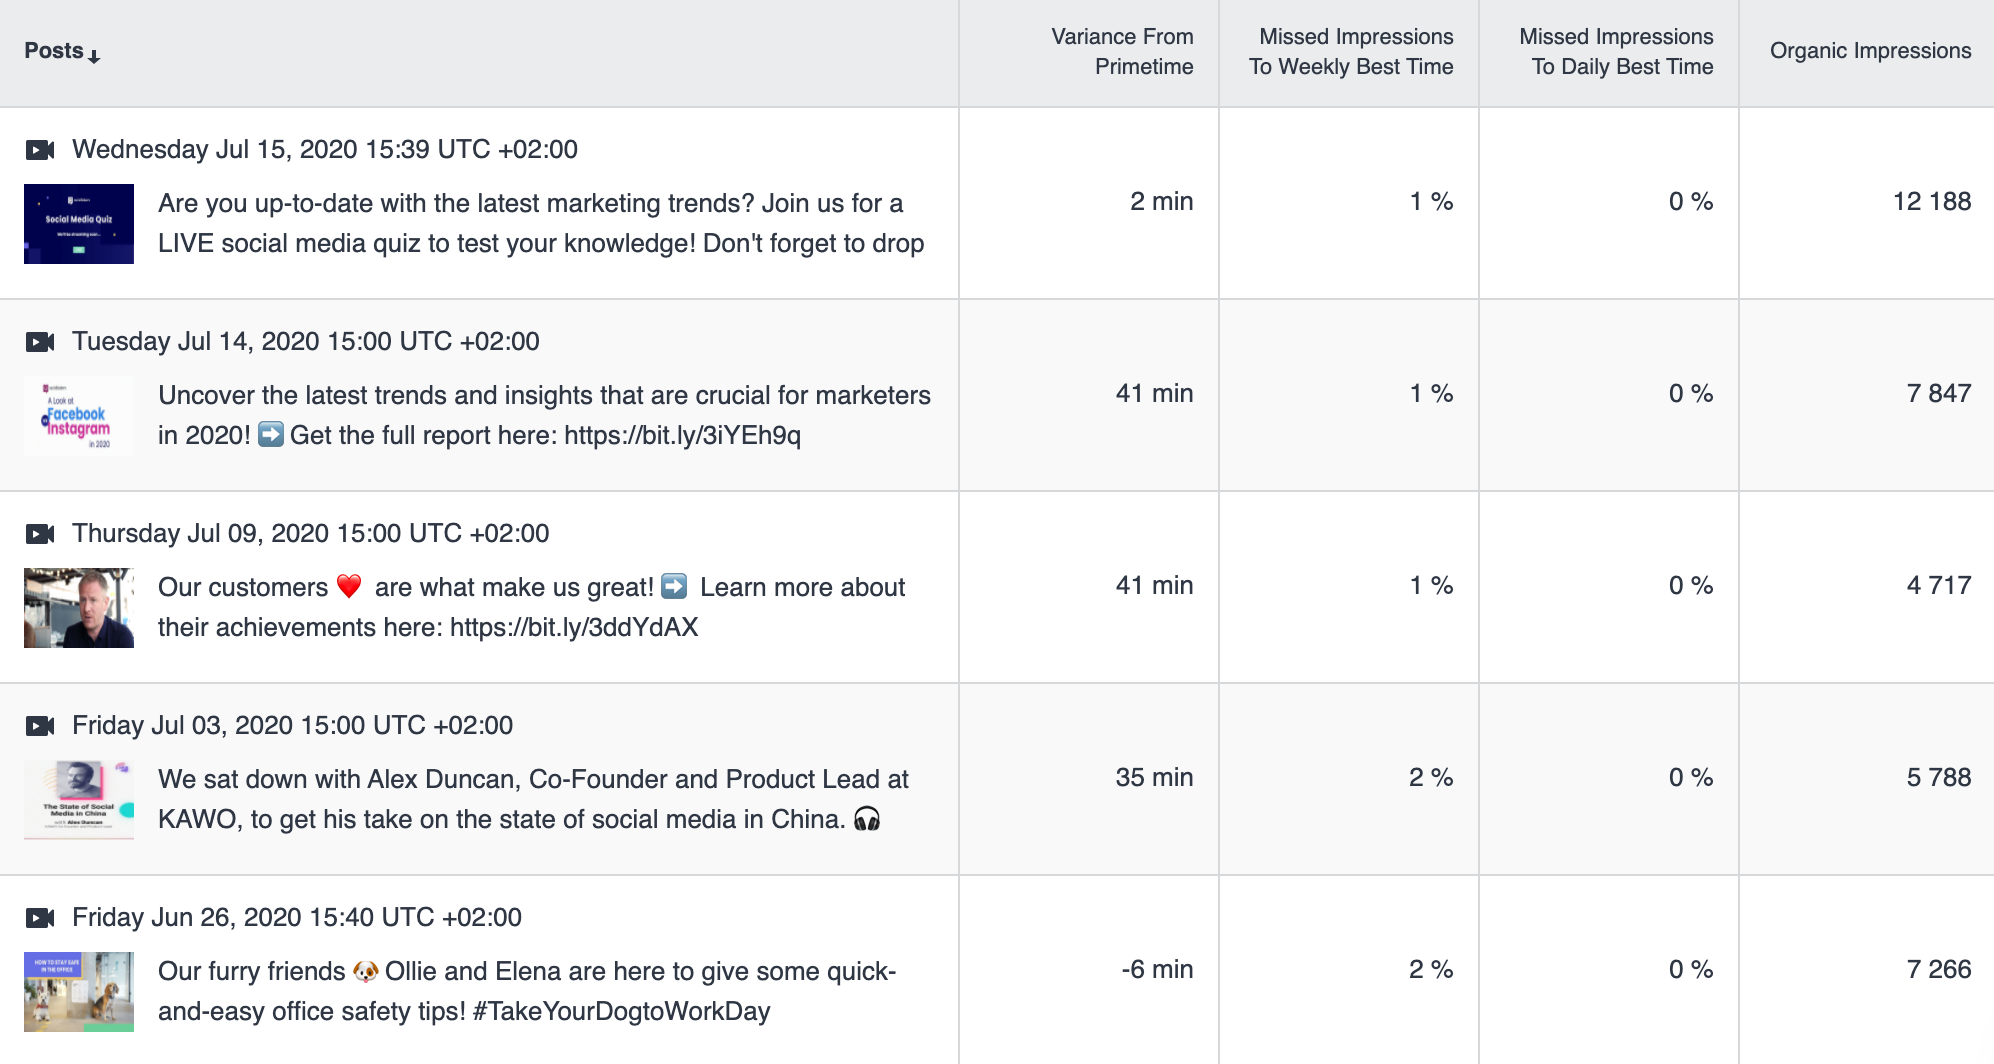This screenshot has width=1994, height=1064.
Task: Open the office dogs safety tips thumbnail
Action: [79, 992]
